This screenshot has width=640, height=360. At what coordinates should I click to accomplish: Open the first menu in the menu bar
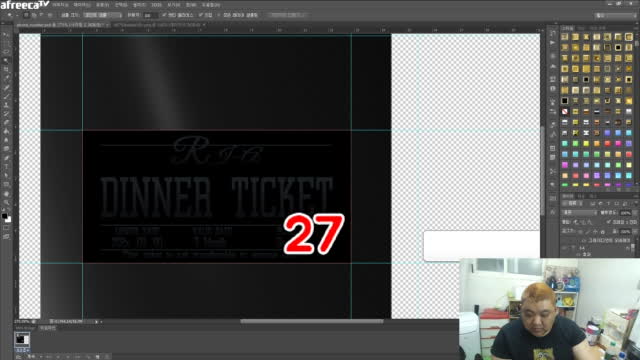pyautogui.click(x=60, y=5)
